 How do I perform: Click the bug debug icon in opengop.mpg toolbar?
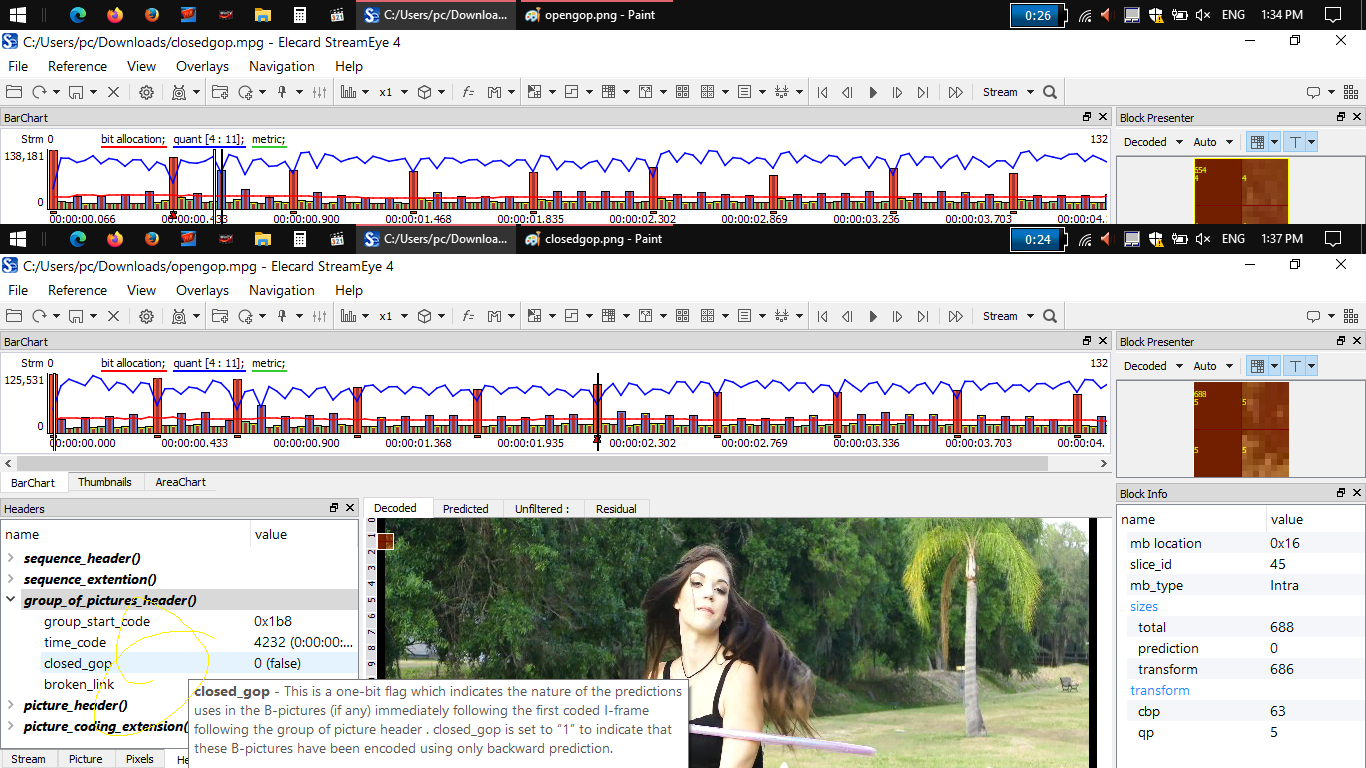tap(179, 316)
